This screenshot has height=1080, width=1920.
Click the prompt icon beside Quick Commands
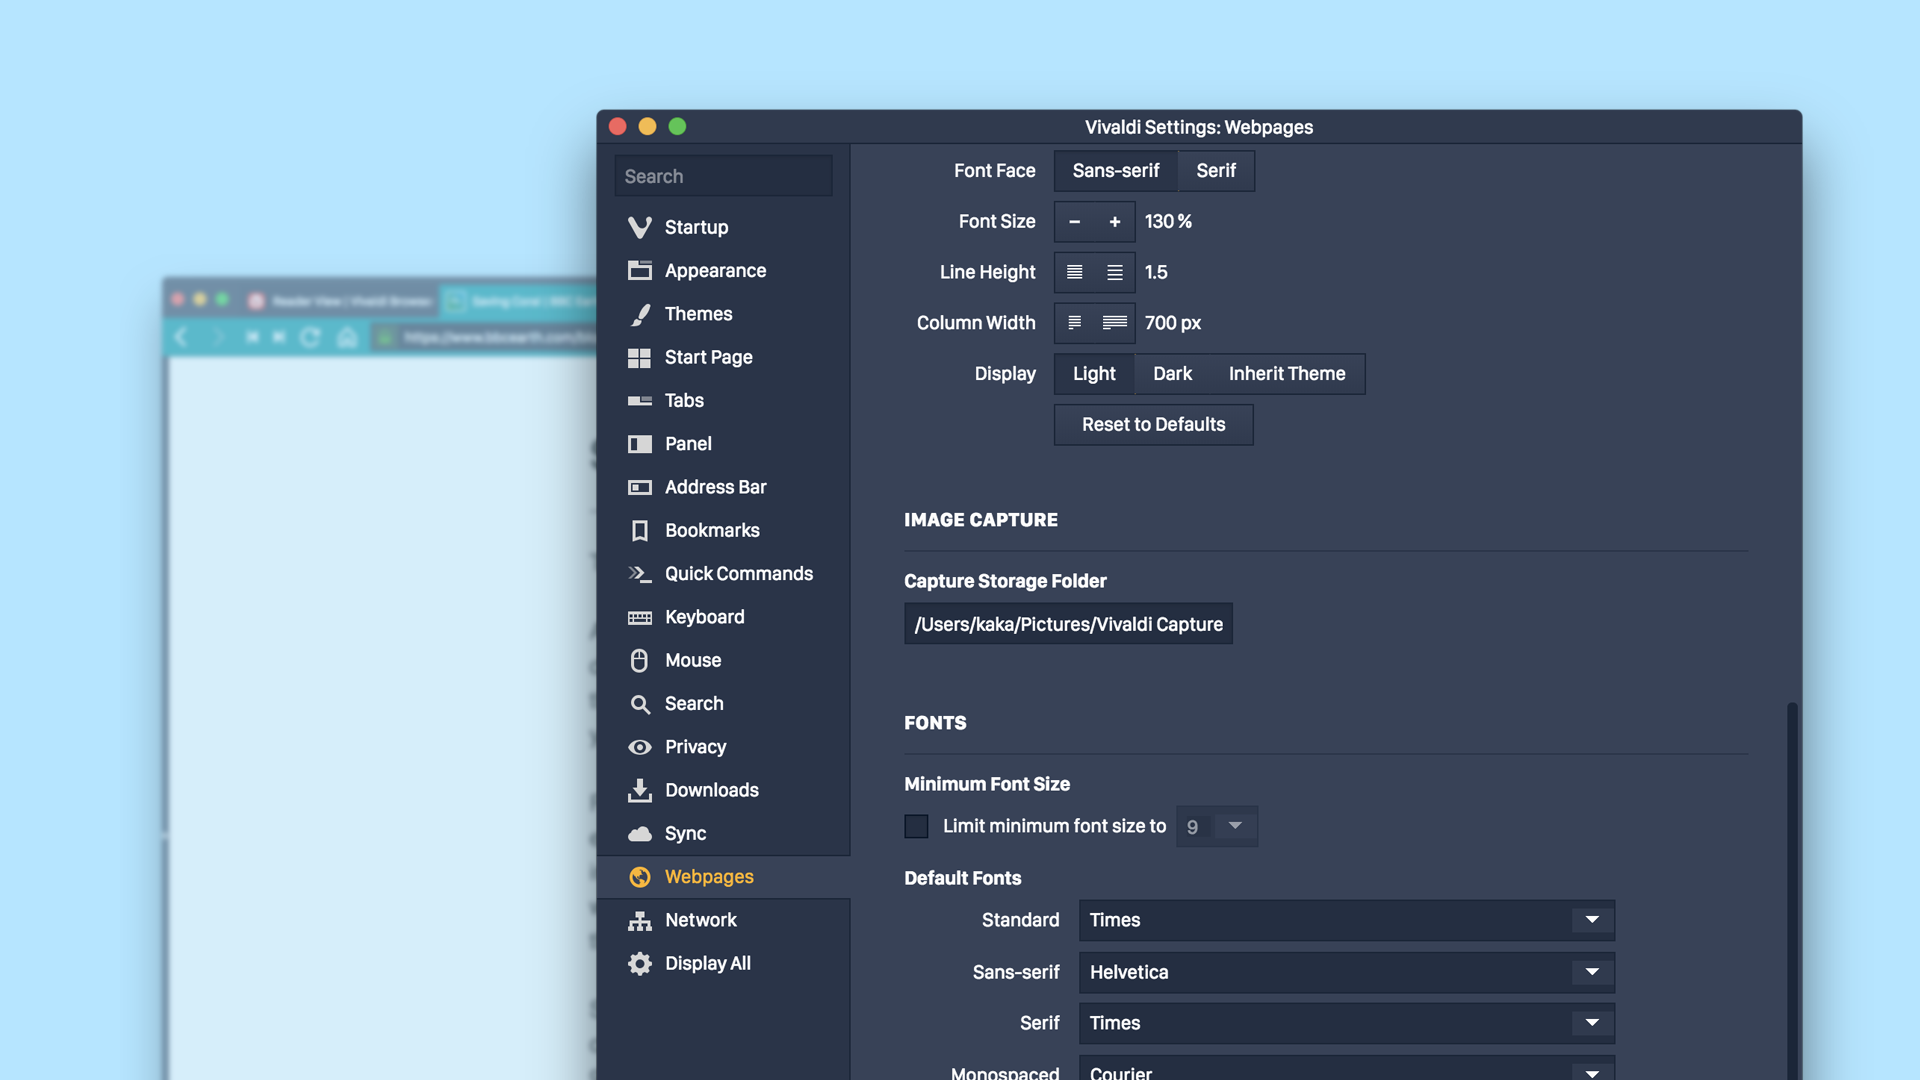click(640, 574)
